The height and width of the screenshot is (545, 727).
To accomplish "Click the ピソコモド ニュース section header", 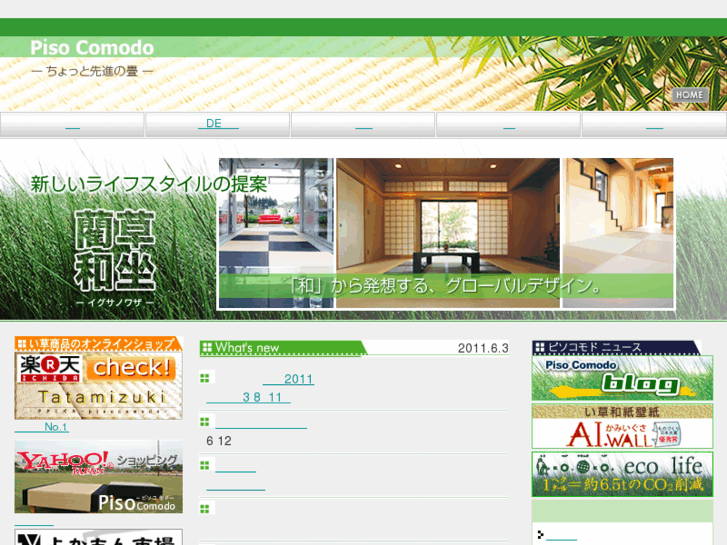I will pyautogui.click(x=616, y=347).
